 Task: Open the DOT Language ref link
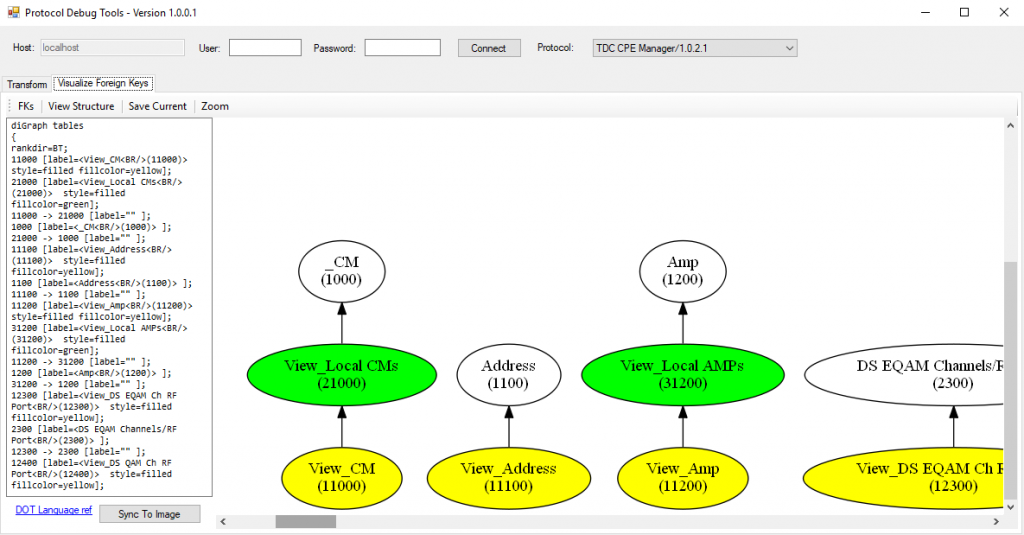coord(54,510)
